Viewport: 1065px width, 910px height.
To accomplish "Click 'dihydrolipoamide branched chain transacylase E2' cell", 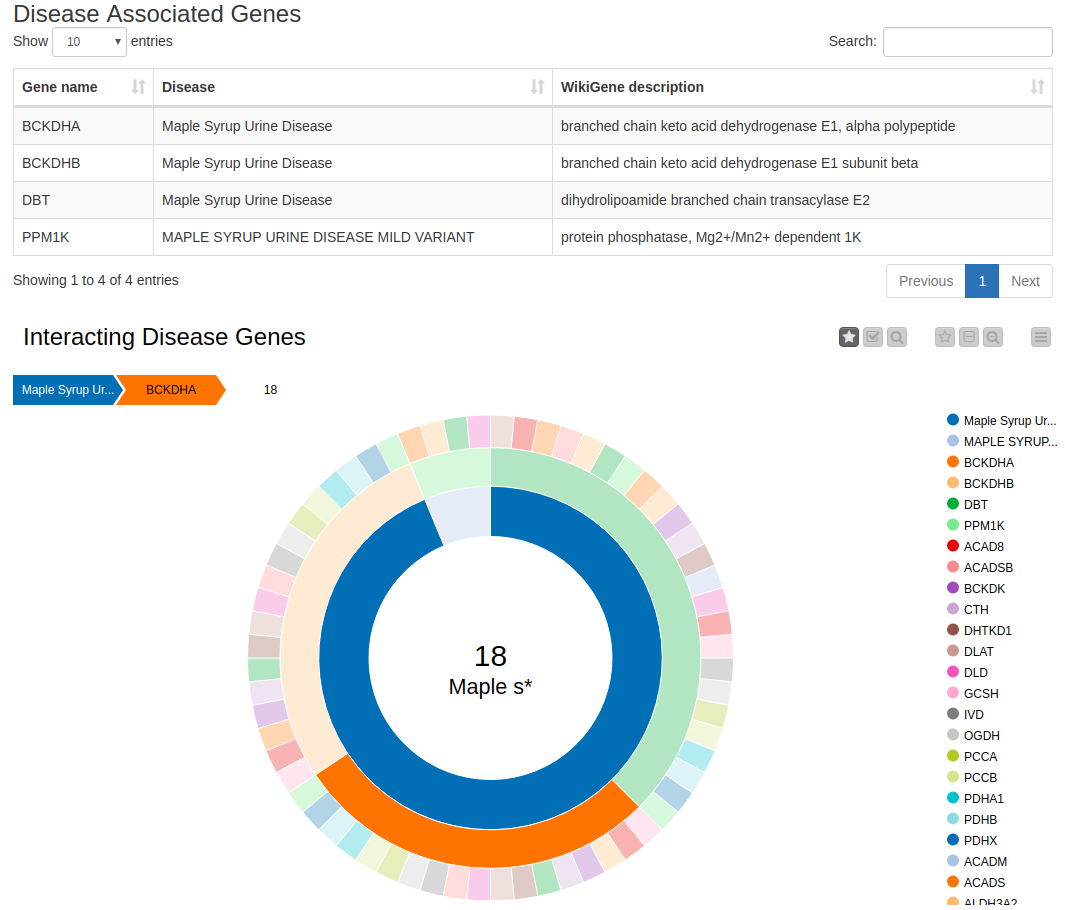I will (x=802, y=200).
